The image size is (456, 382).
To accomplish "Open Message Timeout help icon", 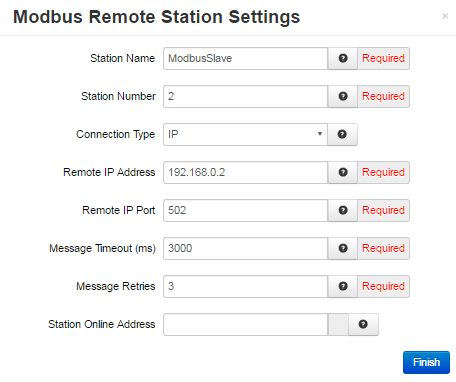I will click(x=343, y=248).
